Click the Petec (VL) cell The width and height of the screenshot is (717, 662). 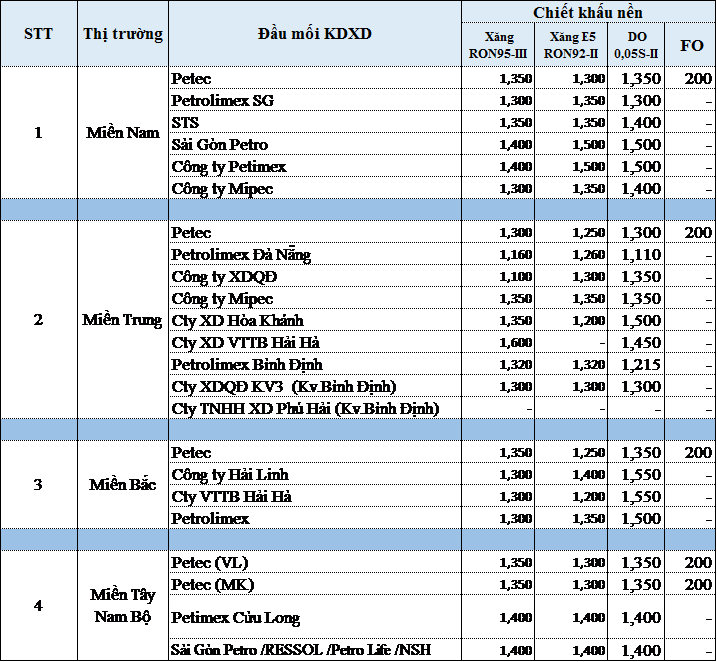click(x=315, y=562)
